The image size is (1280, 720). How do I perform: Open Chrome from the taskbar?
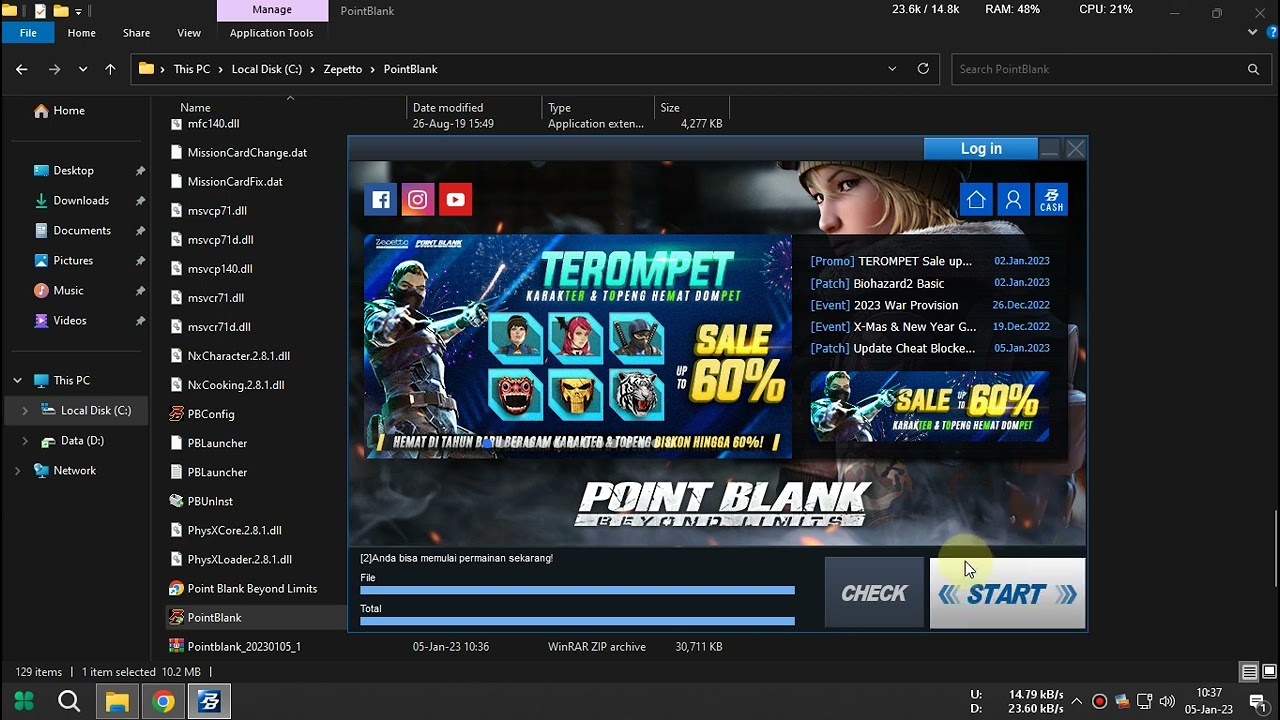(x=163, y=701)
